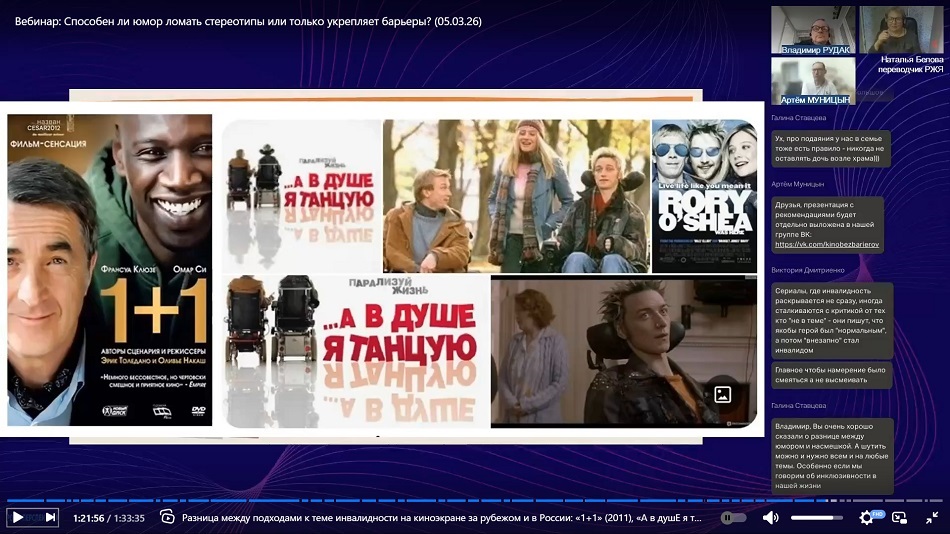Select Владимир Рудак's webcam thumbnail

click(812, 30)
